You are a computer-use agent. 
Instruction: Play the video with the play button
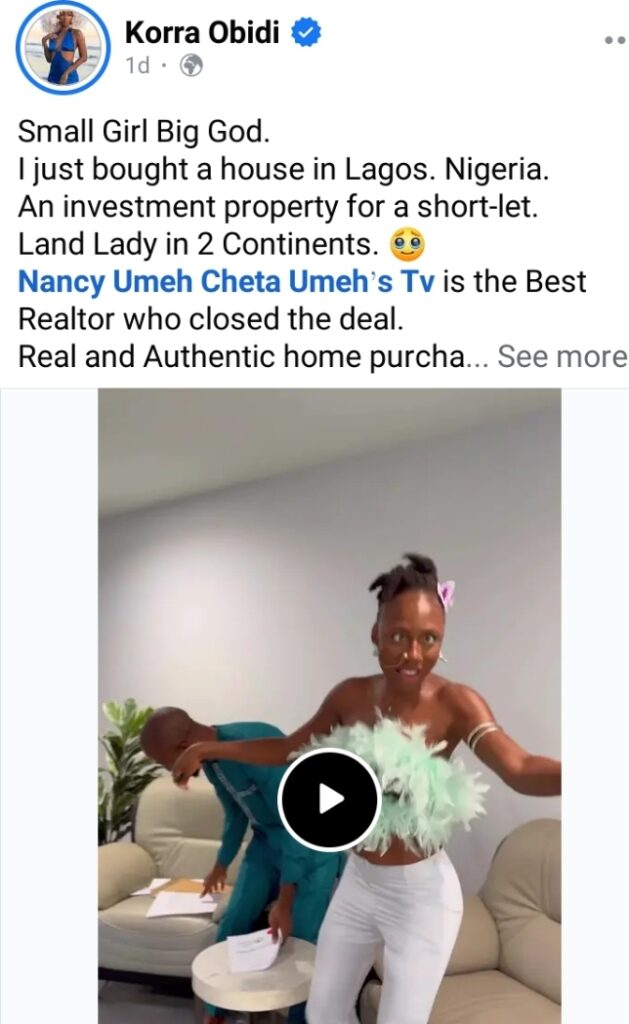(329, 799)
